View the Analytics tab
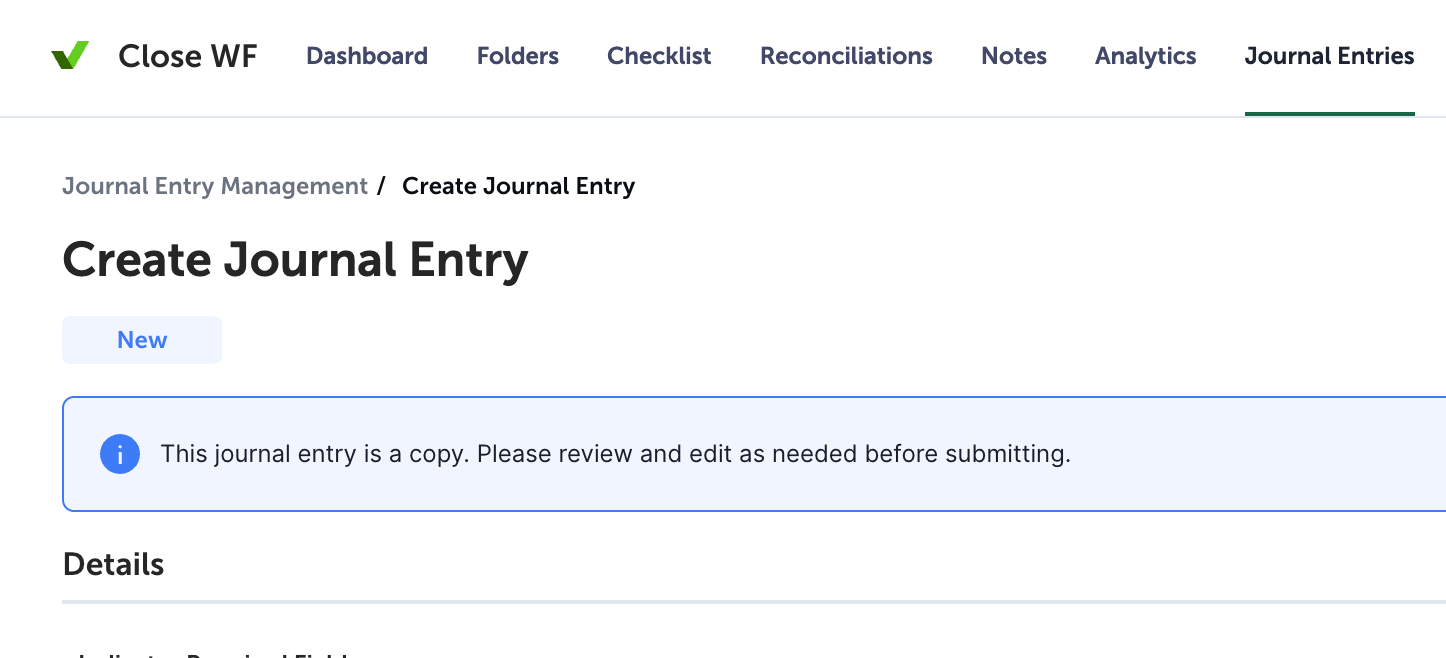Image resolution: width=1446 pixels, height=658 pixels. click(x=1146, y=56)
